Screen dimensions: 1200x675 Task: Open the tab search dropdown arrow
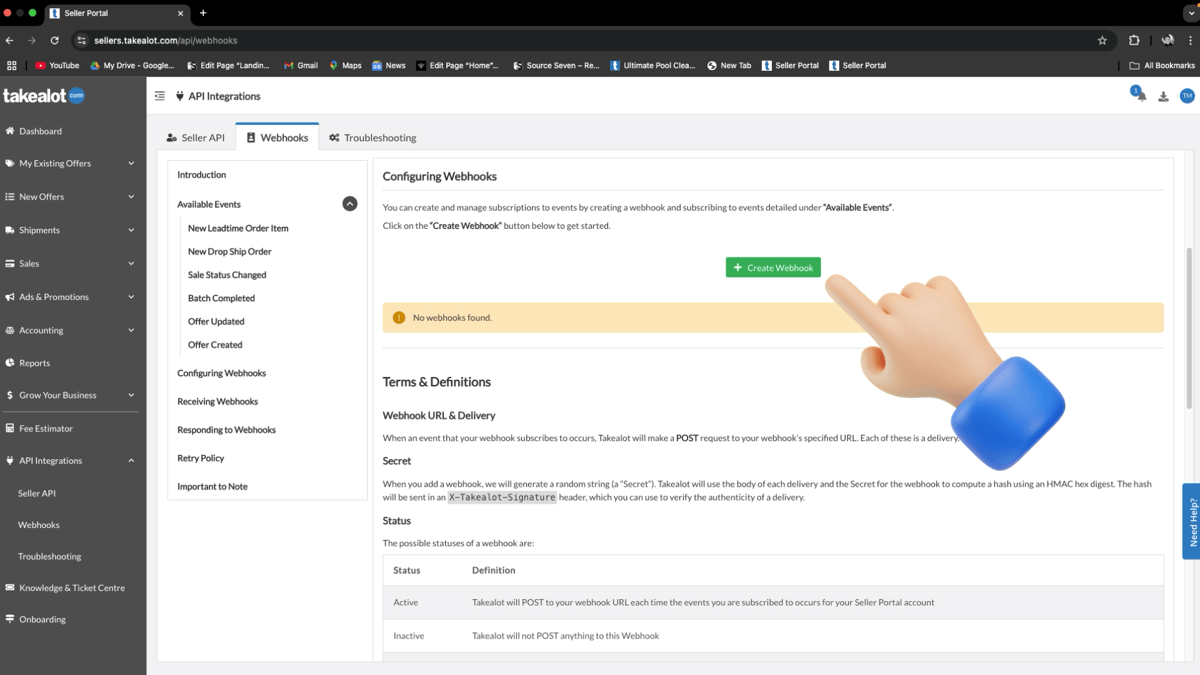coord(1190,13)
